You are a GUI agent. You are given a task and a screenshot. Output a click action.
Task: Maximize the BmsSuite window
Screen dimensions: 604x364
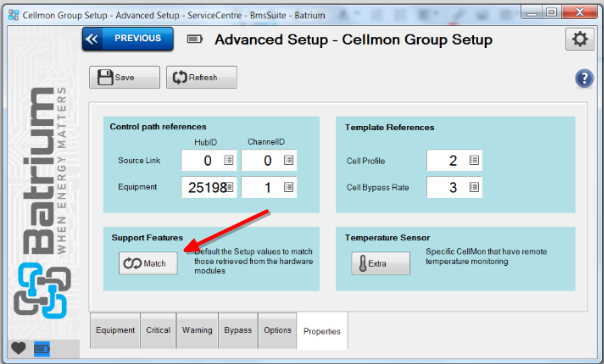point(552,13)
